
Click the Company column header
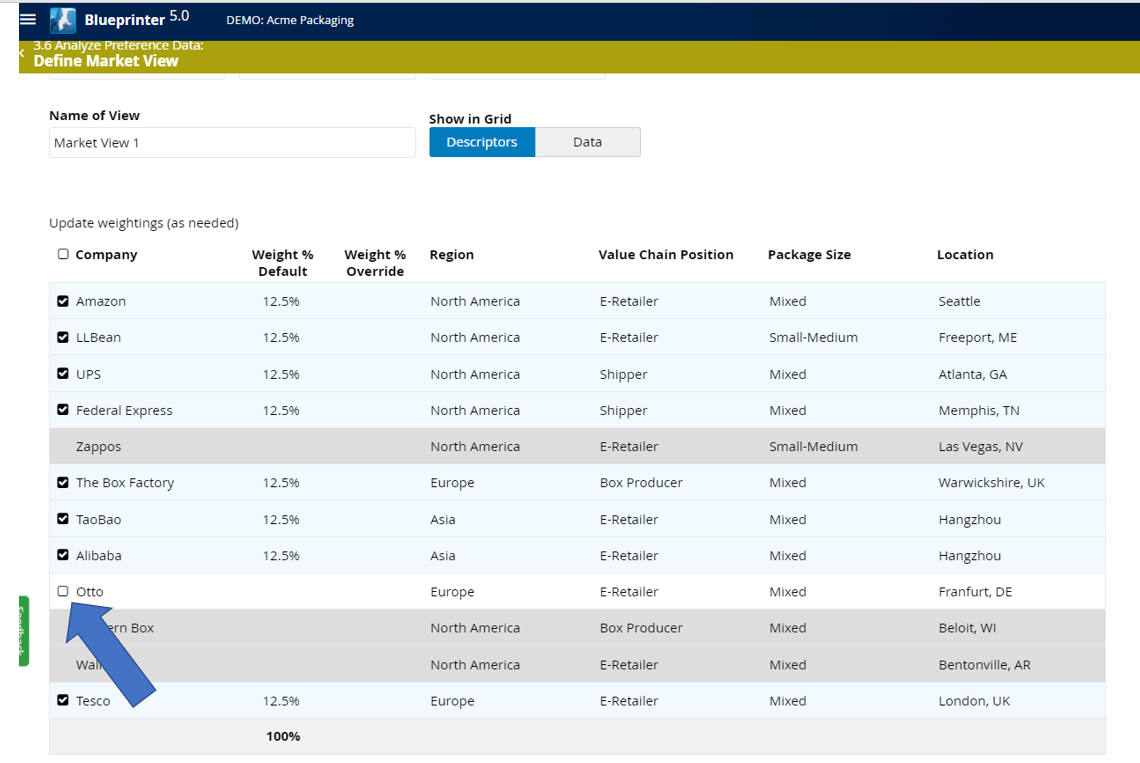tap(106, 255)
